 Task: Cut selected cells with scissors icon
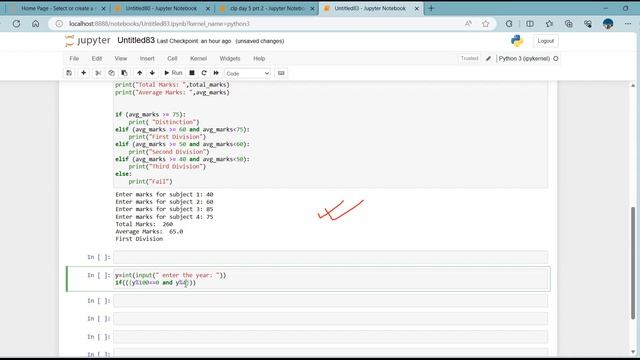click(98, 73)
